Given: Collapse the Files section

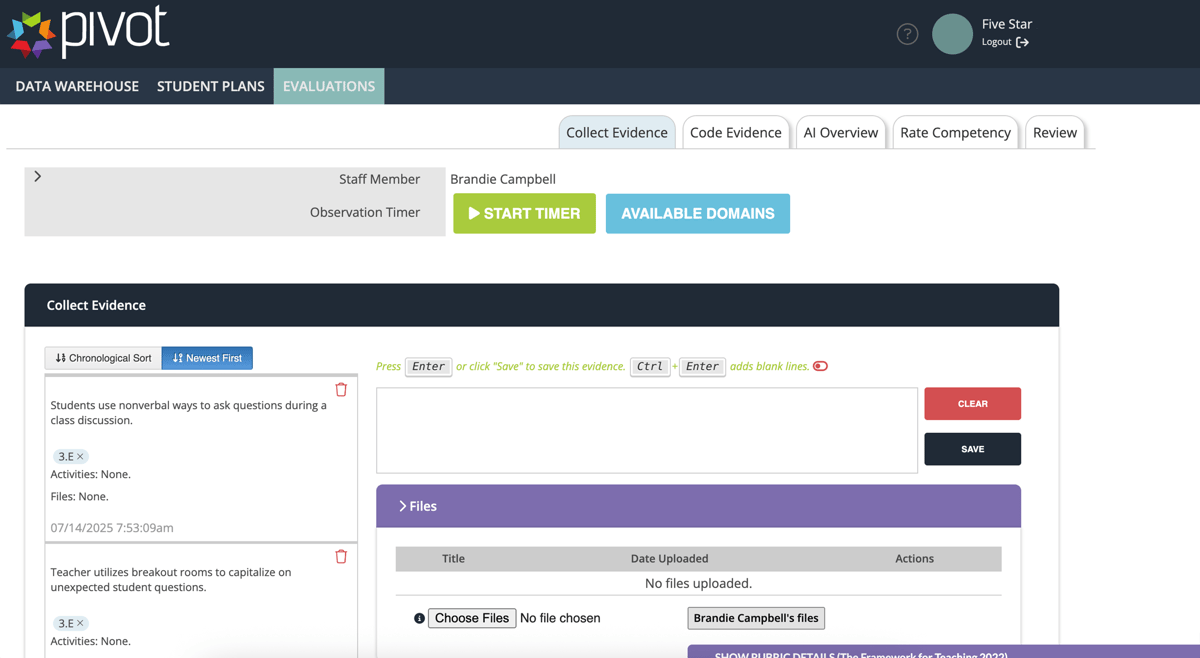Looking at the screenshot, I should pyautogui.click(x=401, y=506).
